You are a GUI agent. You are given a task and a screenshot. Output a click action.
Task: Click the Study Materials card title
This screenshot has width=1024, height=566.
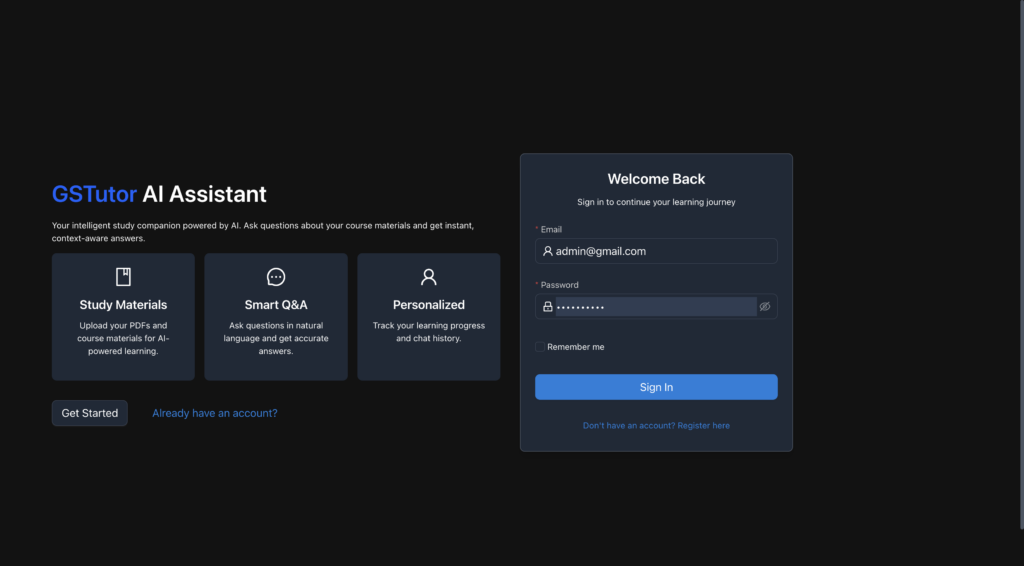click(123, 305)
